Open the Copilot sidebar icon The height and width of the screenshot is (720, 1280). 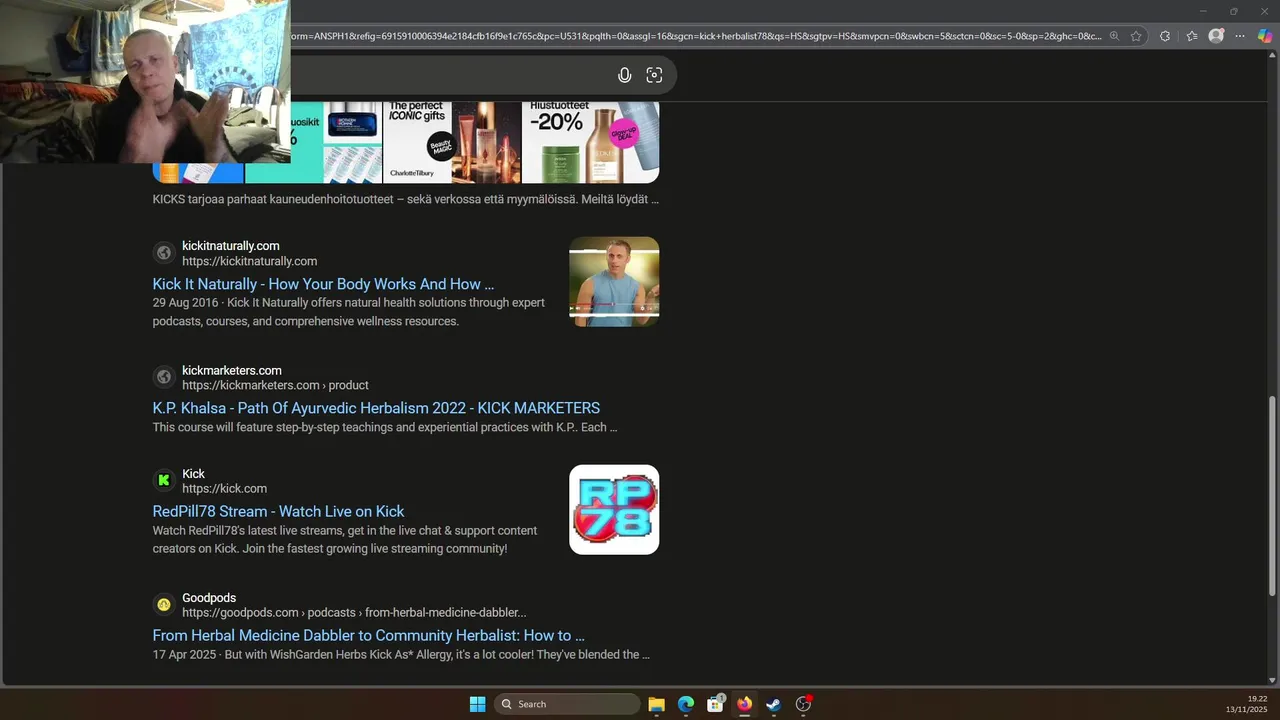pos(1265,36)
